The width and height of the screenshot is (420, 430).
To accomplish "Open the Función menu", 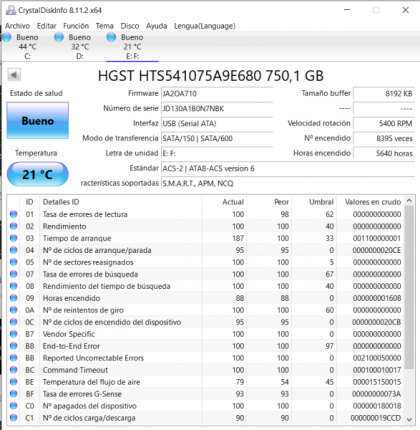I will point(76,26).
